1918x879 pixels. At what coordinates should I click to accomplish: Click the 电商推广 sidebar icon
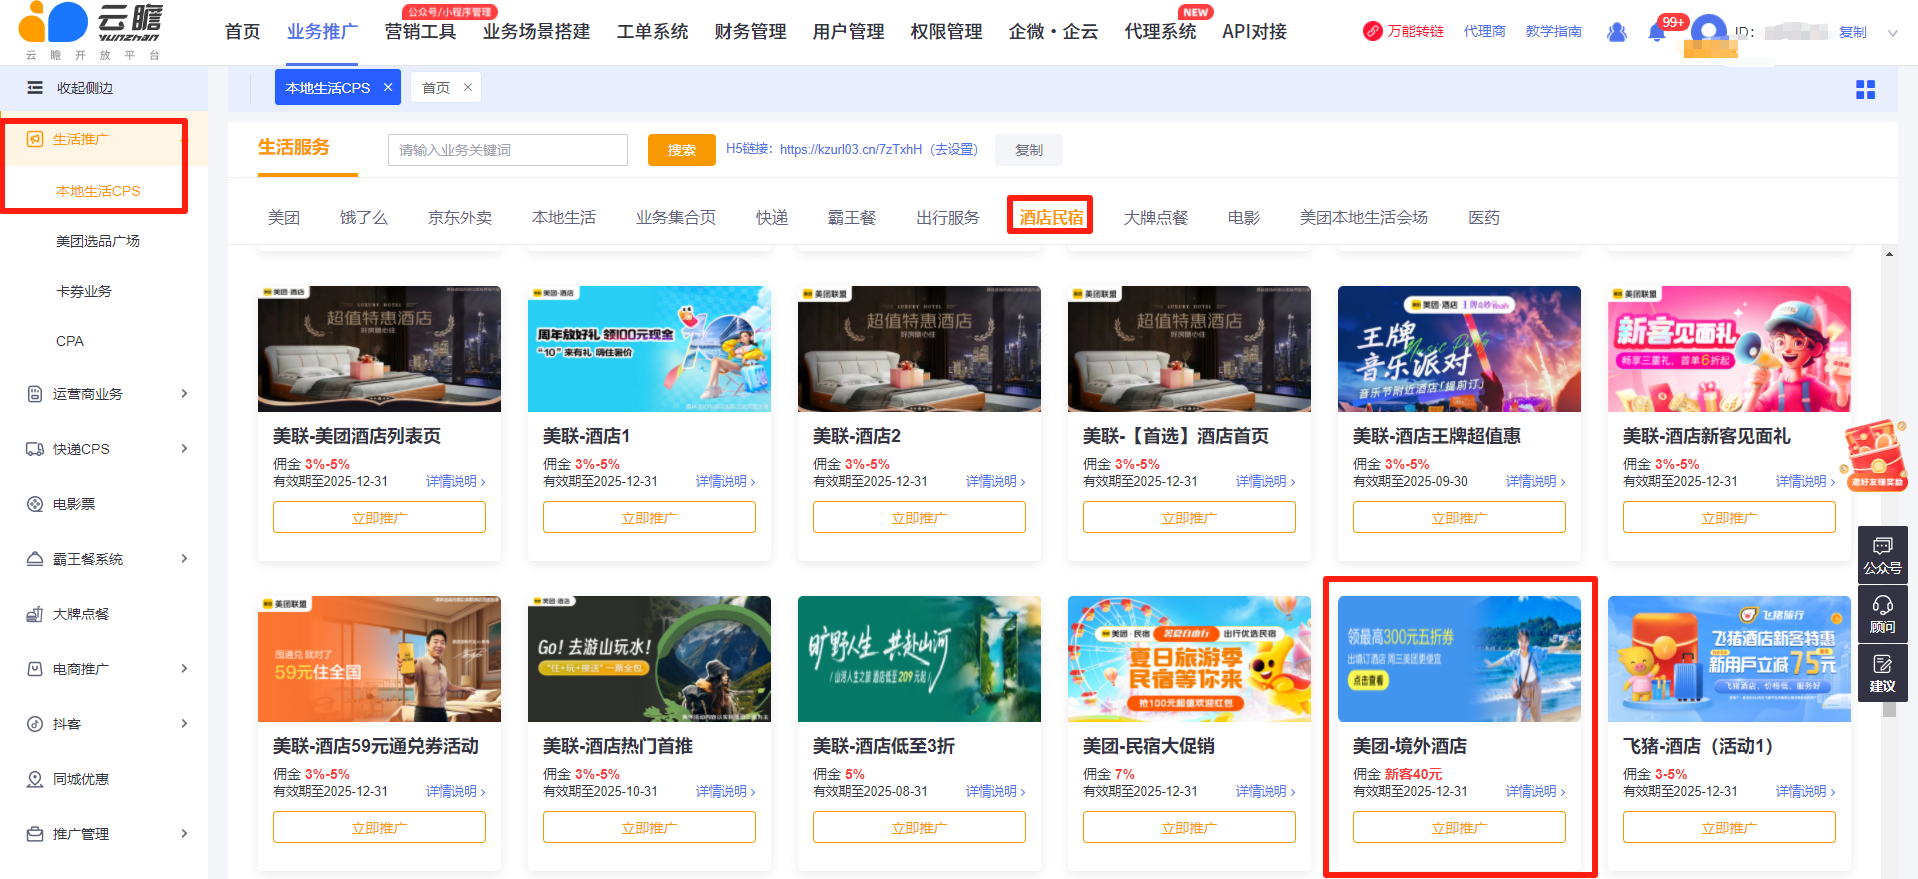click(35, 669)
